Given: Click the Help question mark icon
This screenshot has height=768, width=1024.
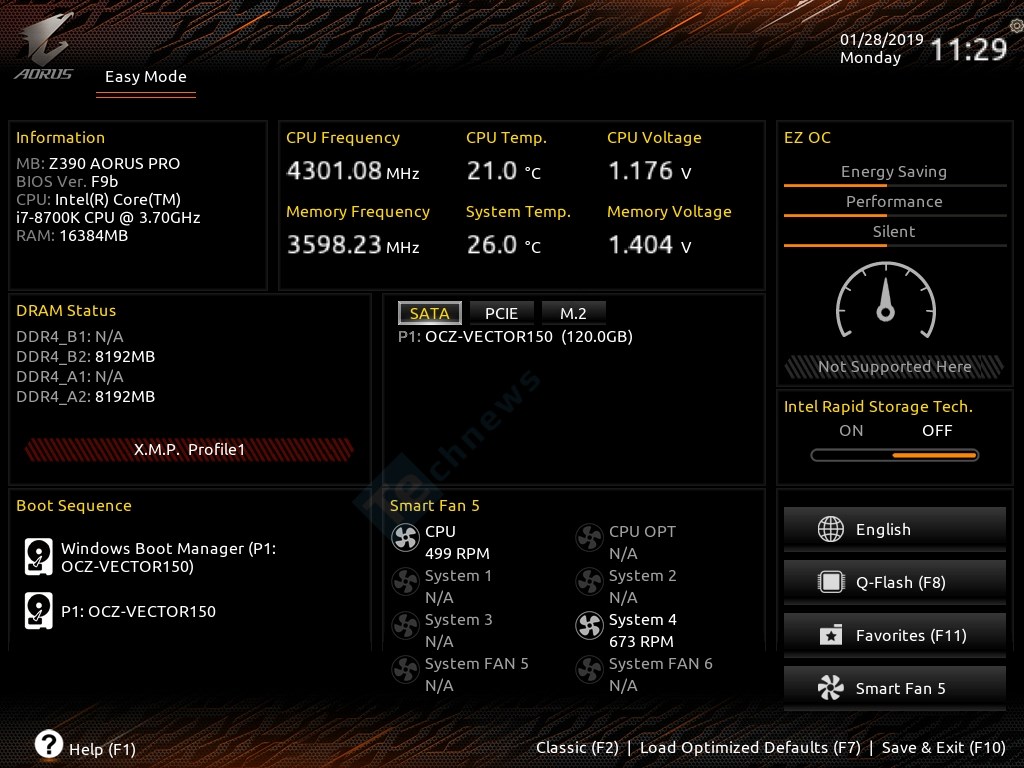Looking at the screenshot, I should click(x=49, y=744).
